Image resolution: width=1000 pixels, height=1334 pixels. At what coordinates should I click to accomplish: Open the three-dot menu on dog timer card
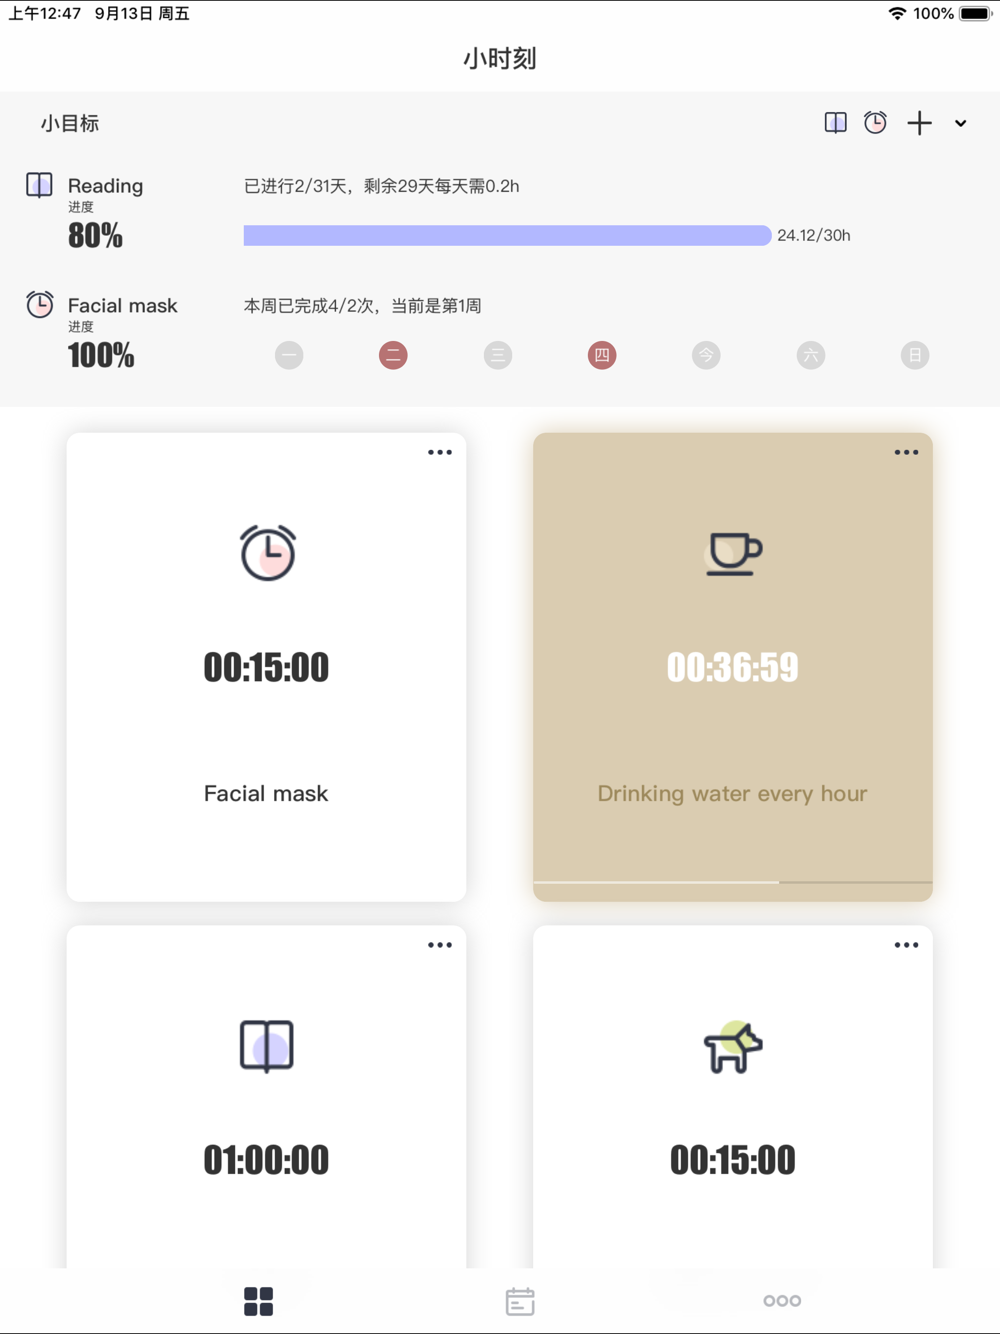pyautogui.click(x=906, y=945)
